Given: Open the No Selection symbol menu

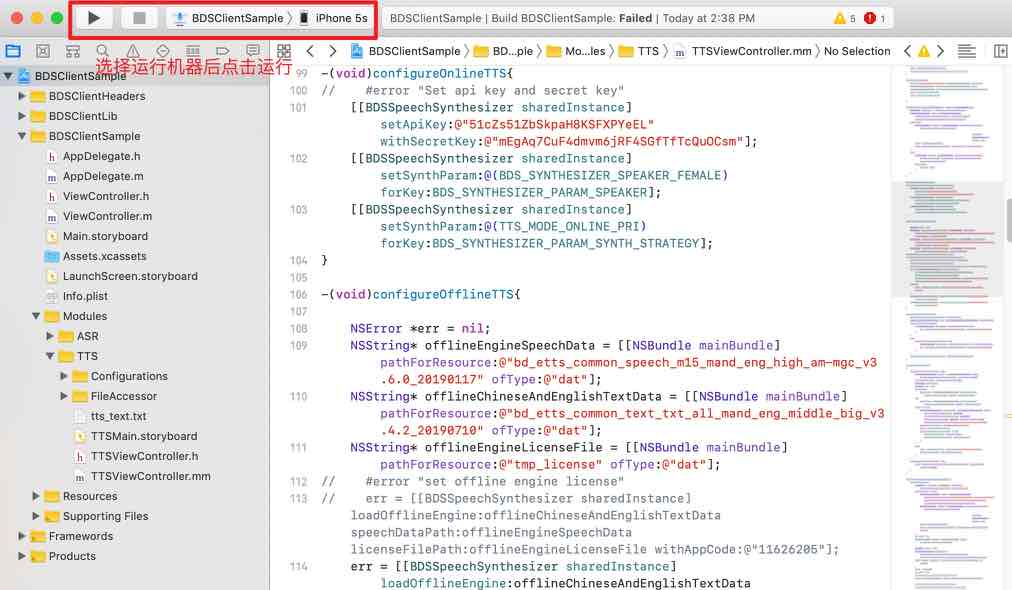Looking at the screenshot, I should coord(857,51).
